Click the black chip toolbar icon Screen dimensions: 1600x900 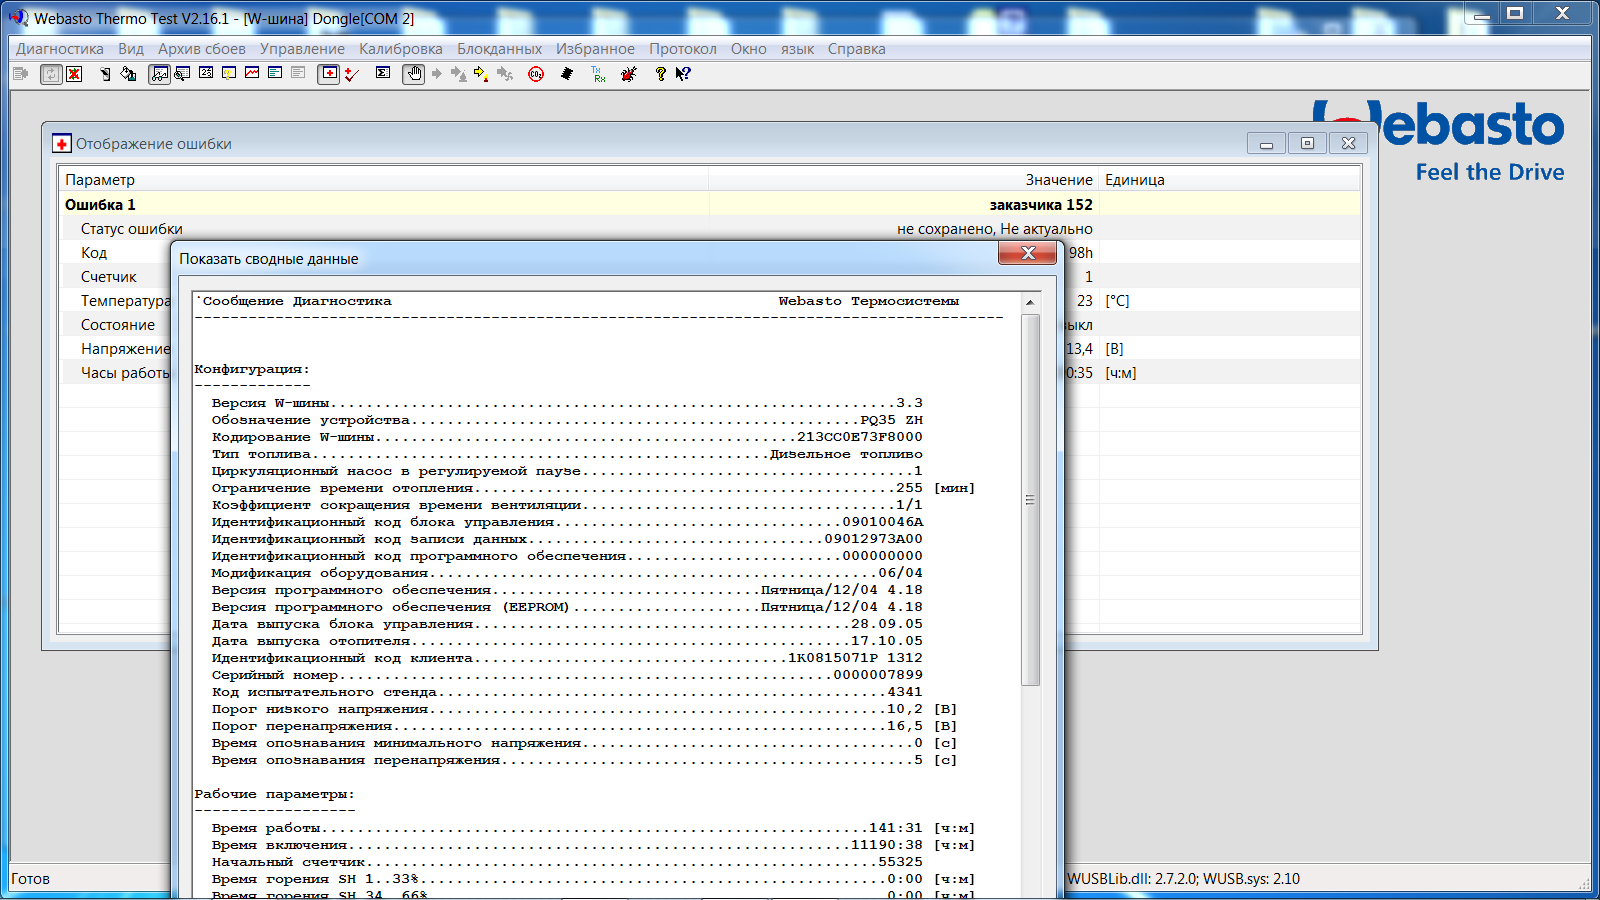point(567,74)
